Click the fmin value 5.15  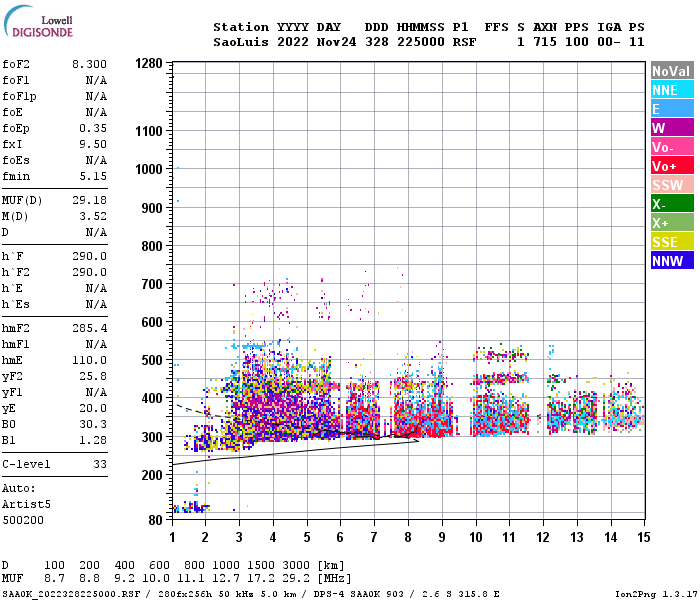pos(93,176)
